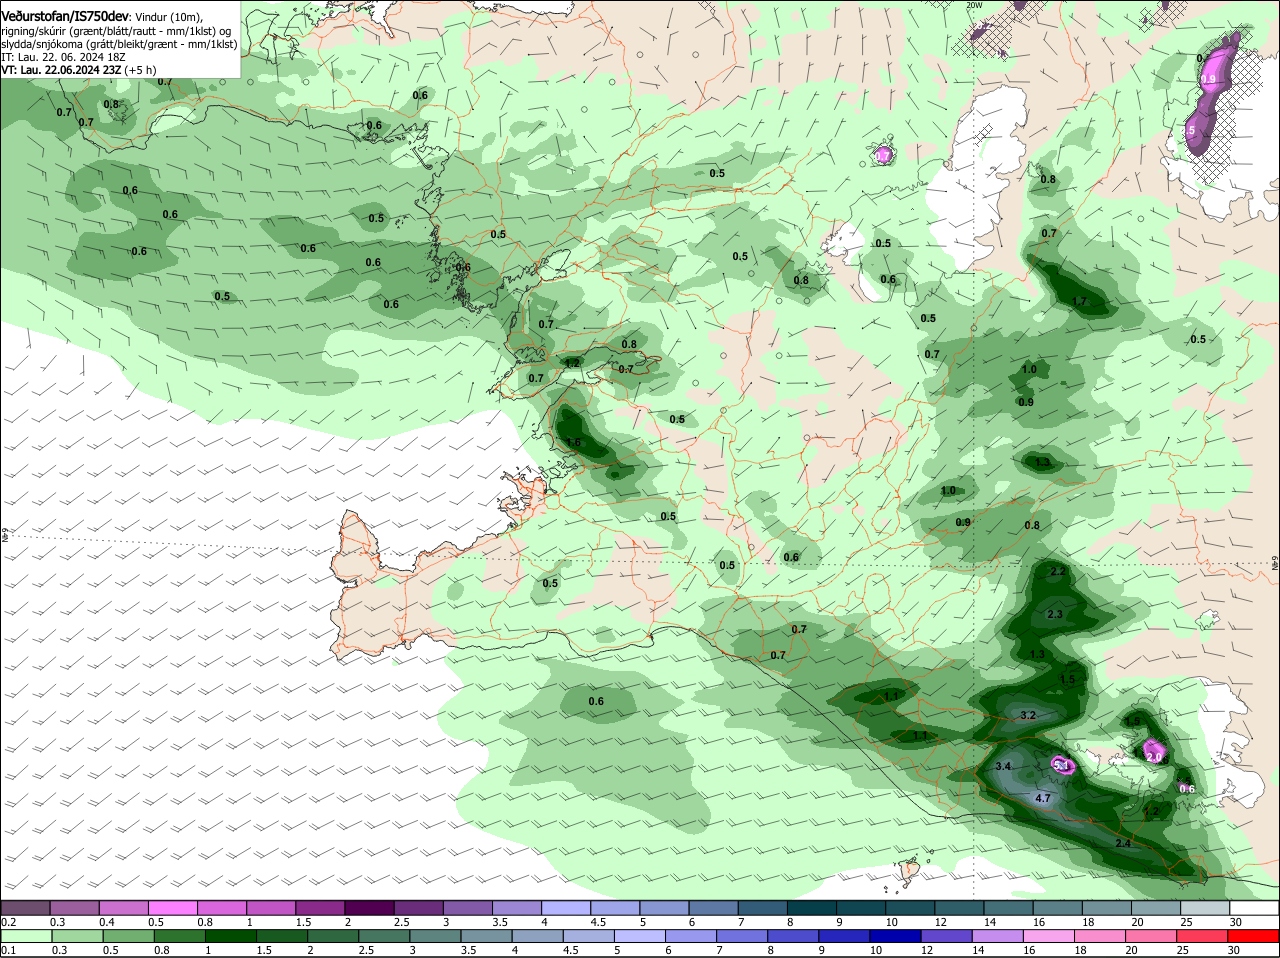The width and height of the screenshot is (1280, 958).
Task: Pick dark green swatch after 1 in rain legend
Action: [230, 936]
